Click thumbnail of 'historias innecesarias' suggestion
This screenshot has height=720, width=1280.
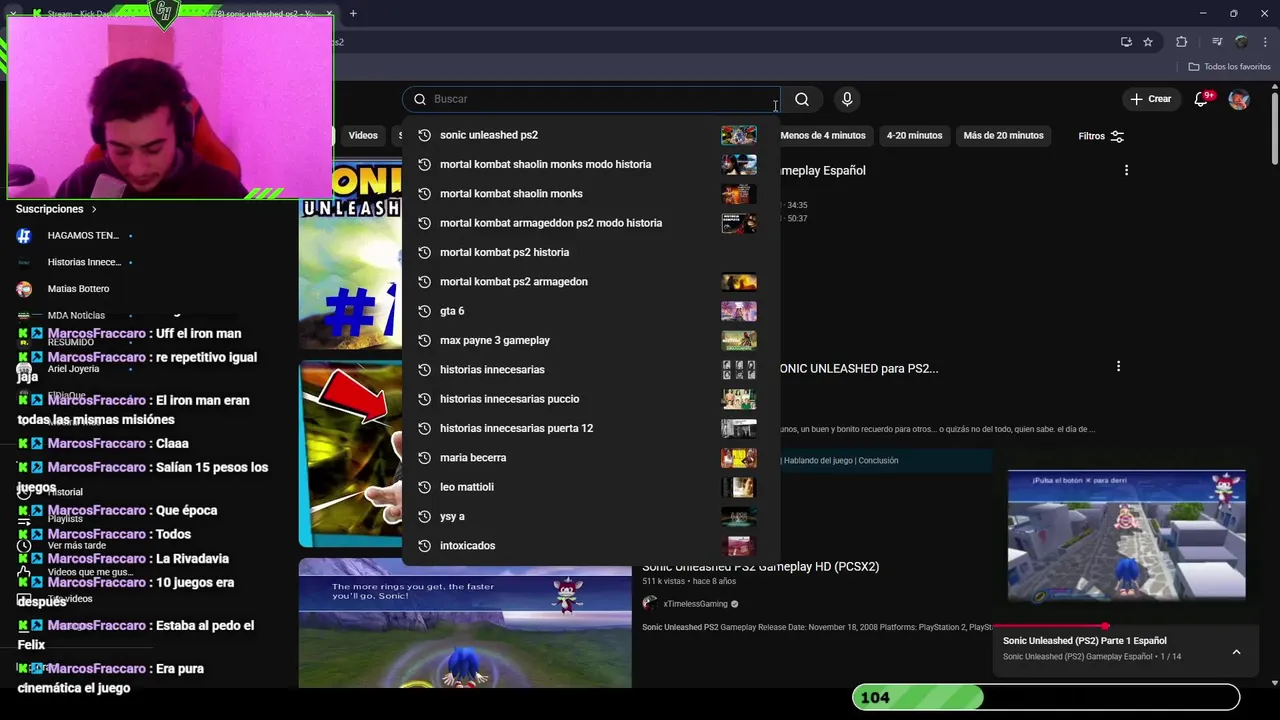(739, 370)
